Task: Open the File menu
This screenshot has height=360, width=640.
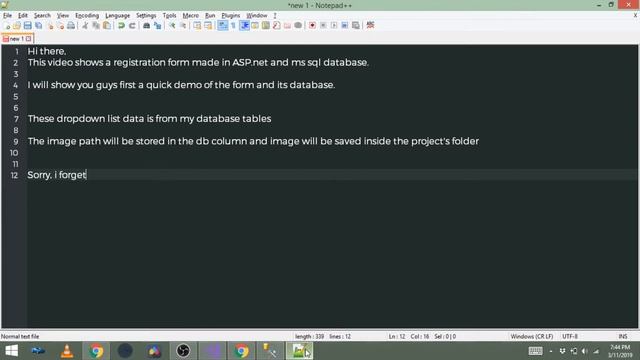Action: [x=7, y=16]
